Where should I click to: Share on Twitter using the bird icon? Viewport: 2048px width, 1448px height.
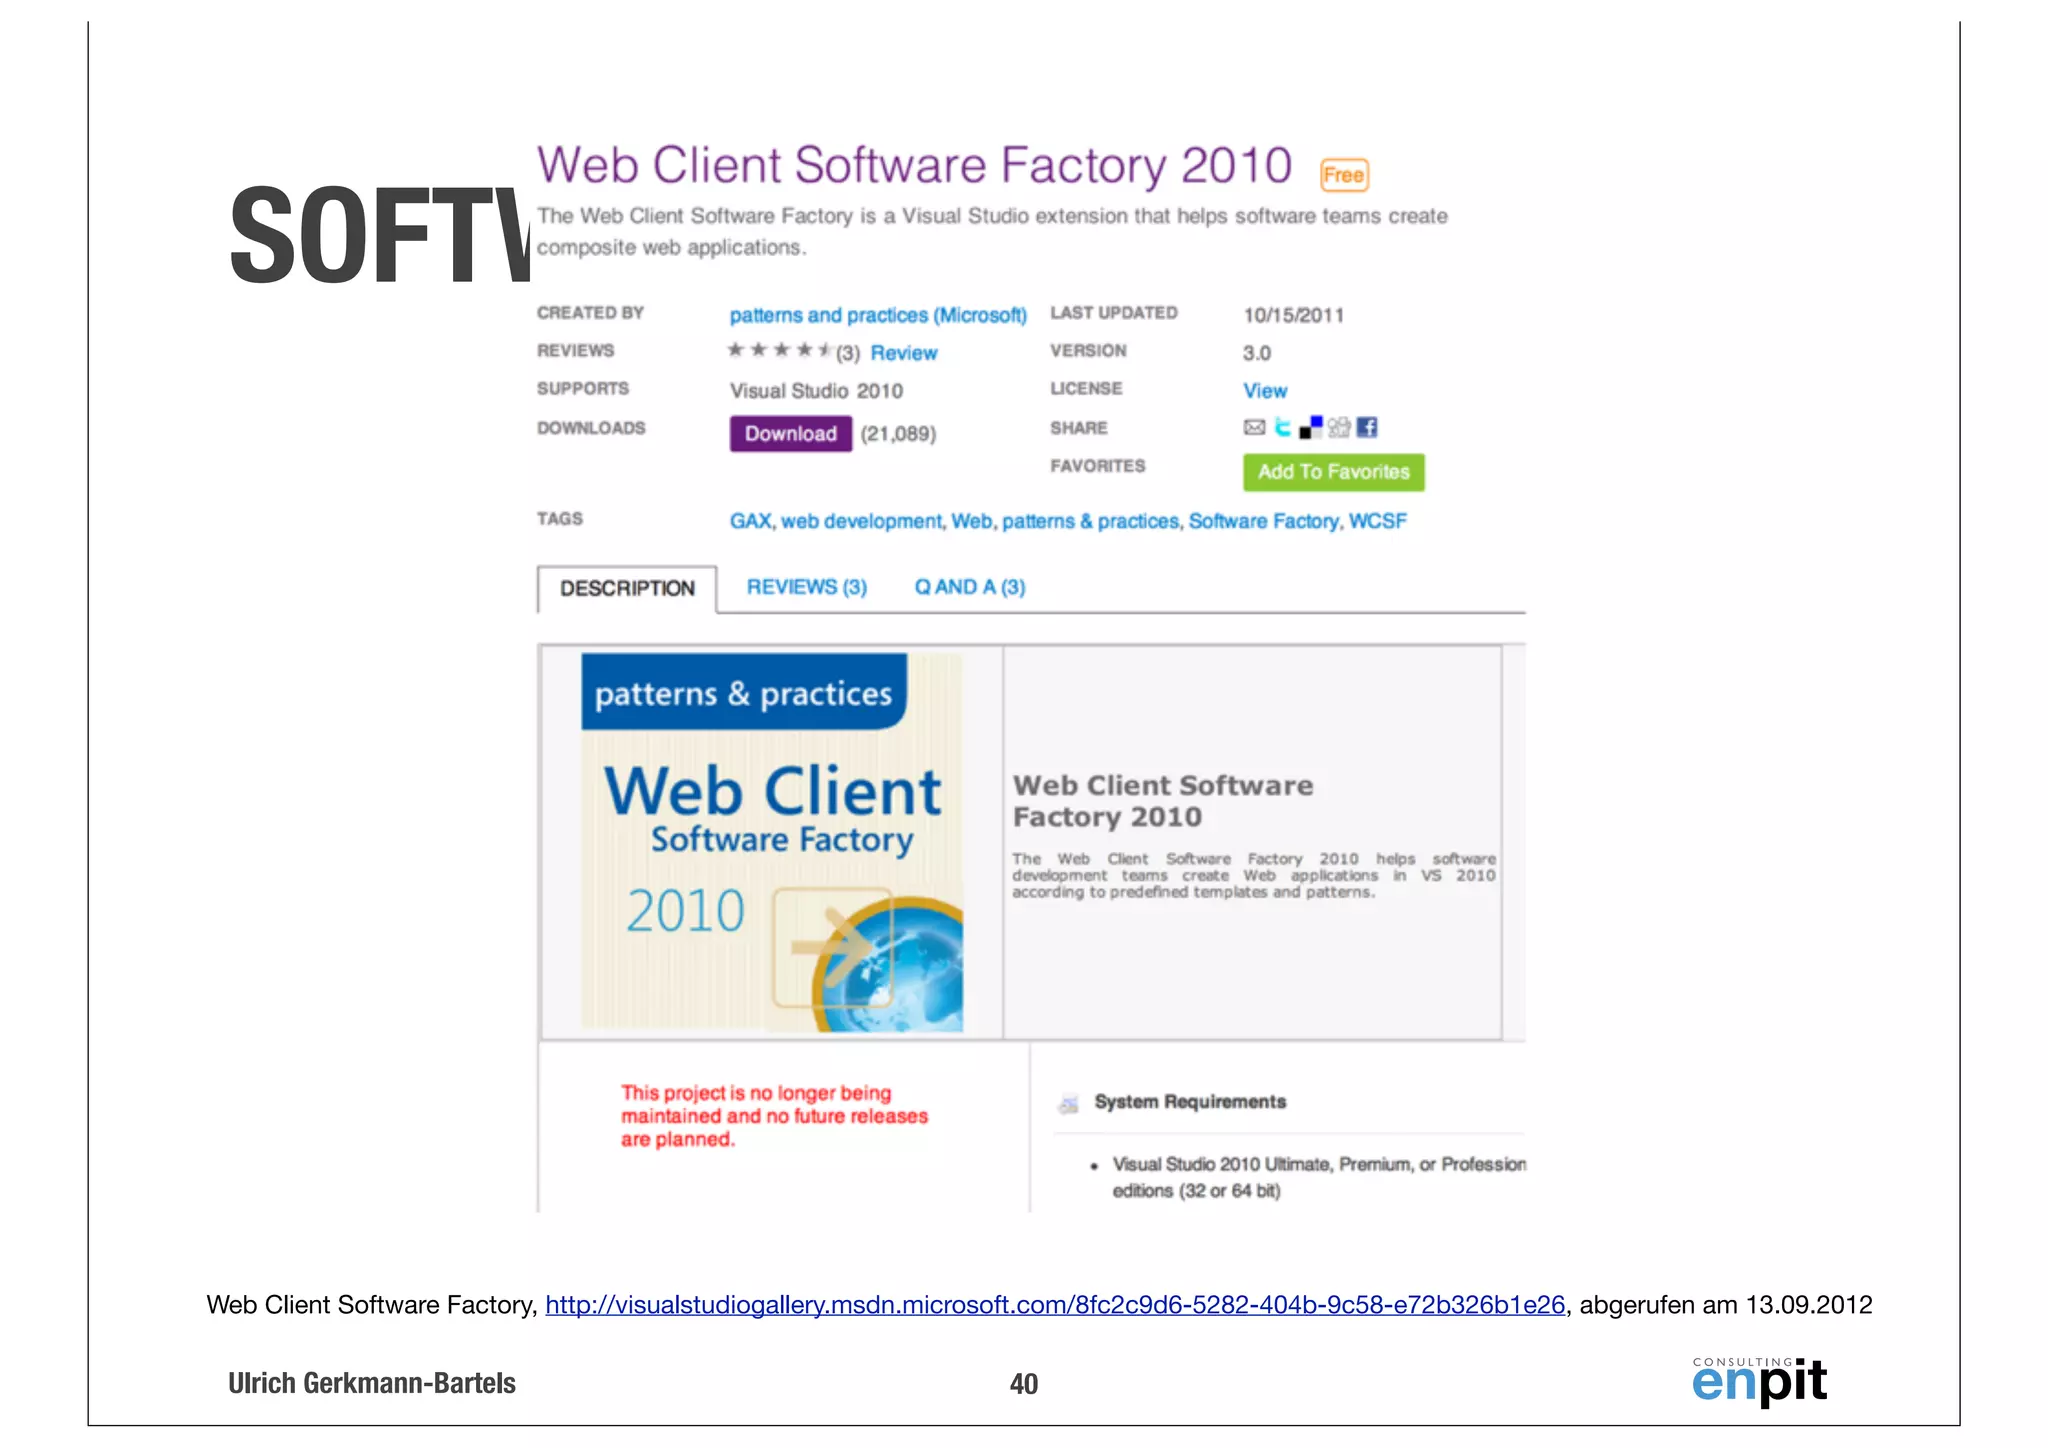(x=1282, y=428)
